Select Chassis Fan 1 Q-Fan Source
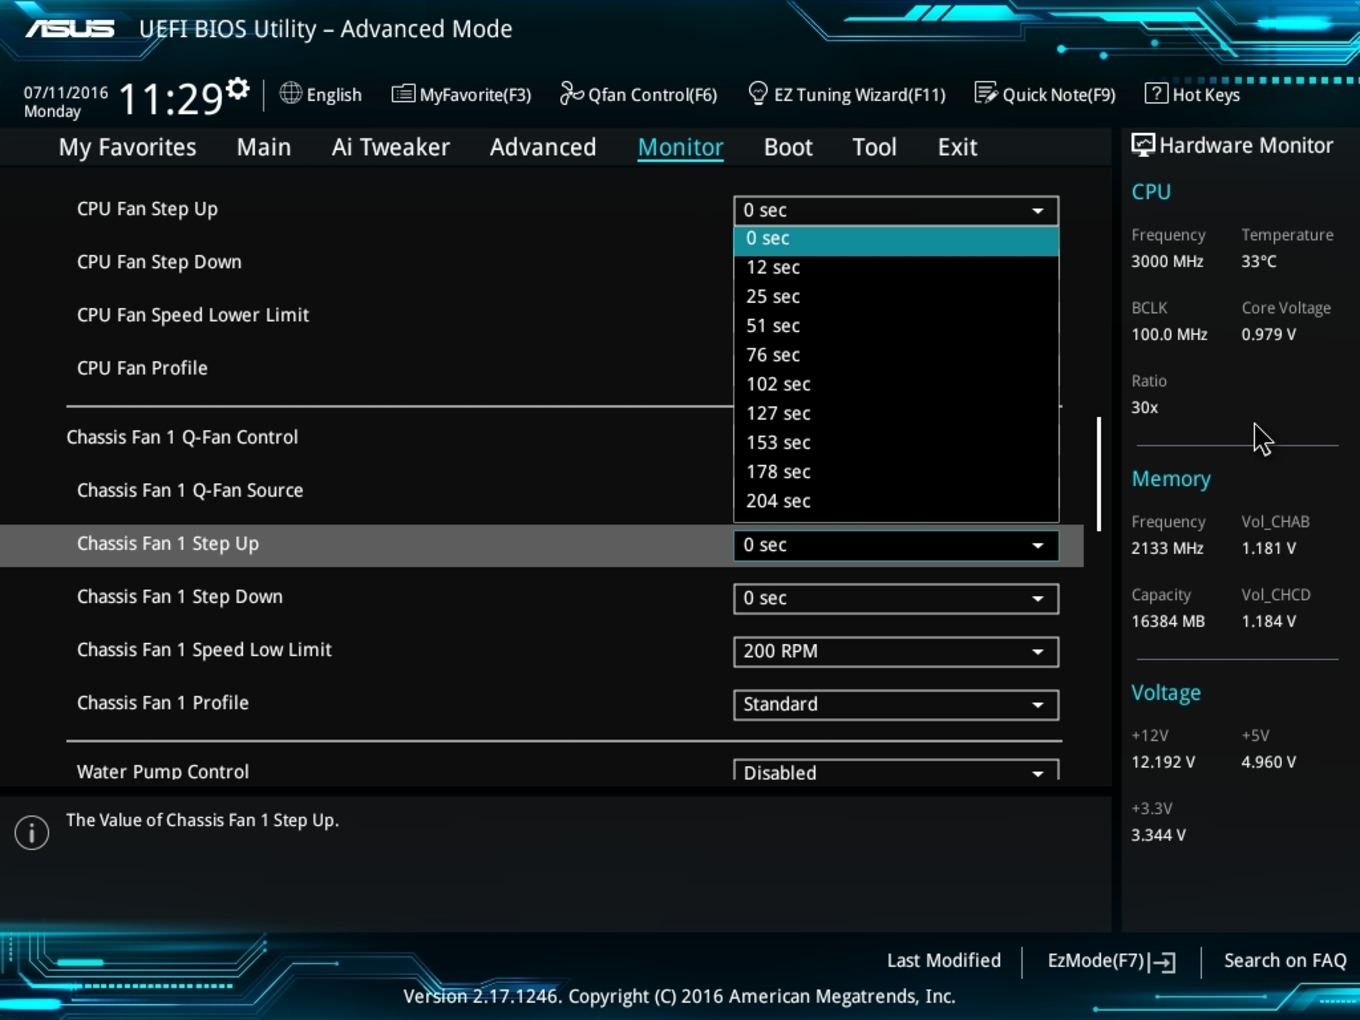 pyautogui.click(x=190, y=490)
